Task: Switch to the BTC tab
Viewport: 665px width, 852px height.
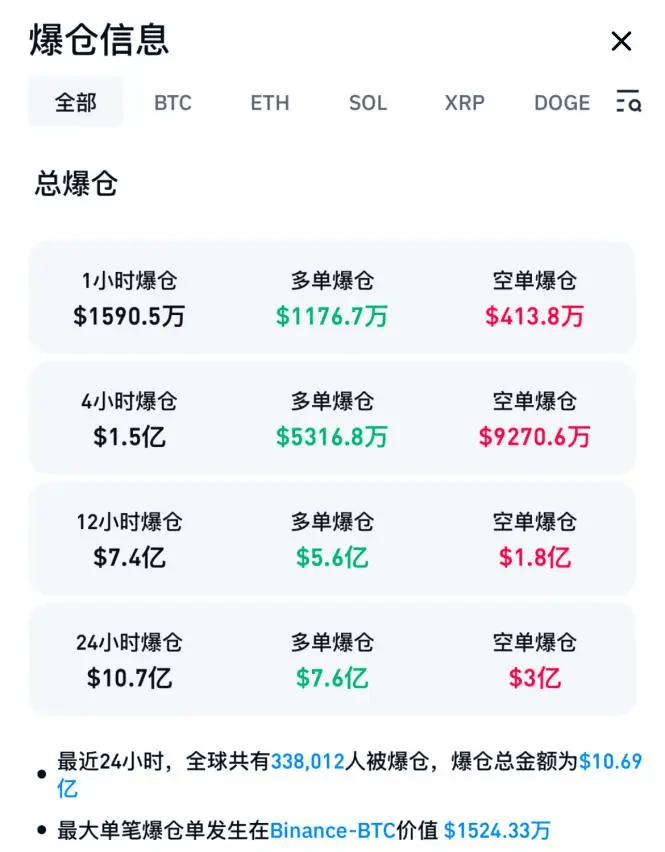Action: coord(172,103)
